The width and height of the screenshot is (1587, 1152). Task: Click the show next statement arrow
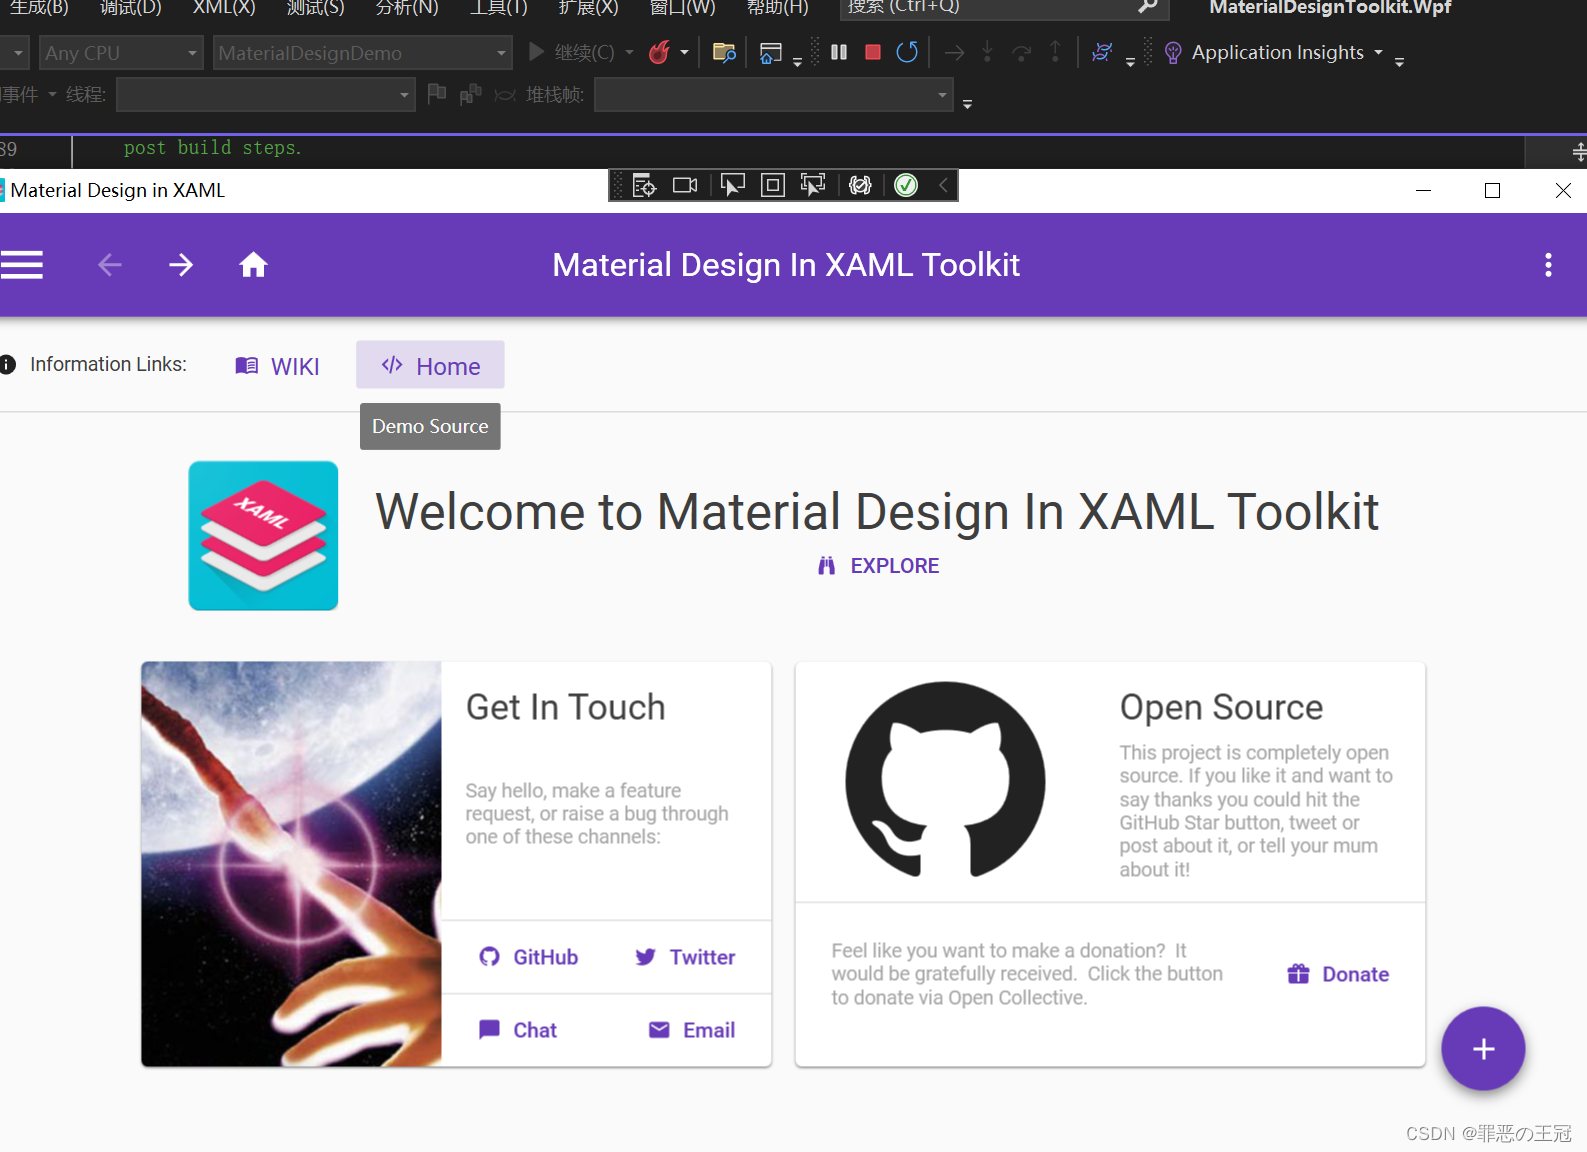955,52
